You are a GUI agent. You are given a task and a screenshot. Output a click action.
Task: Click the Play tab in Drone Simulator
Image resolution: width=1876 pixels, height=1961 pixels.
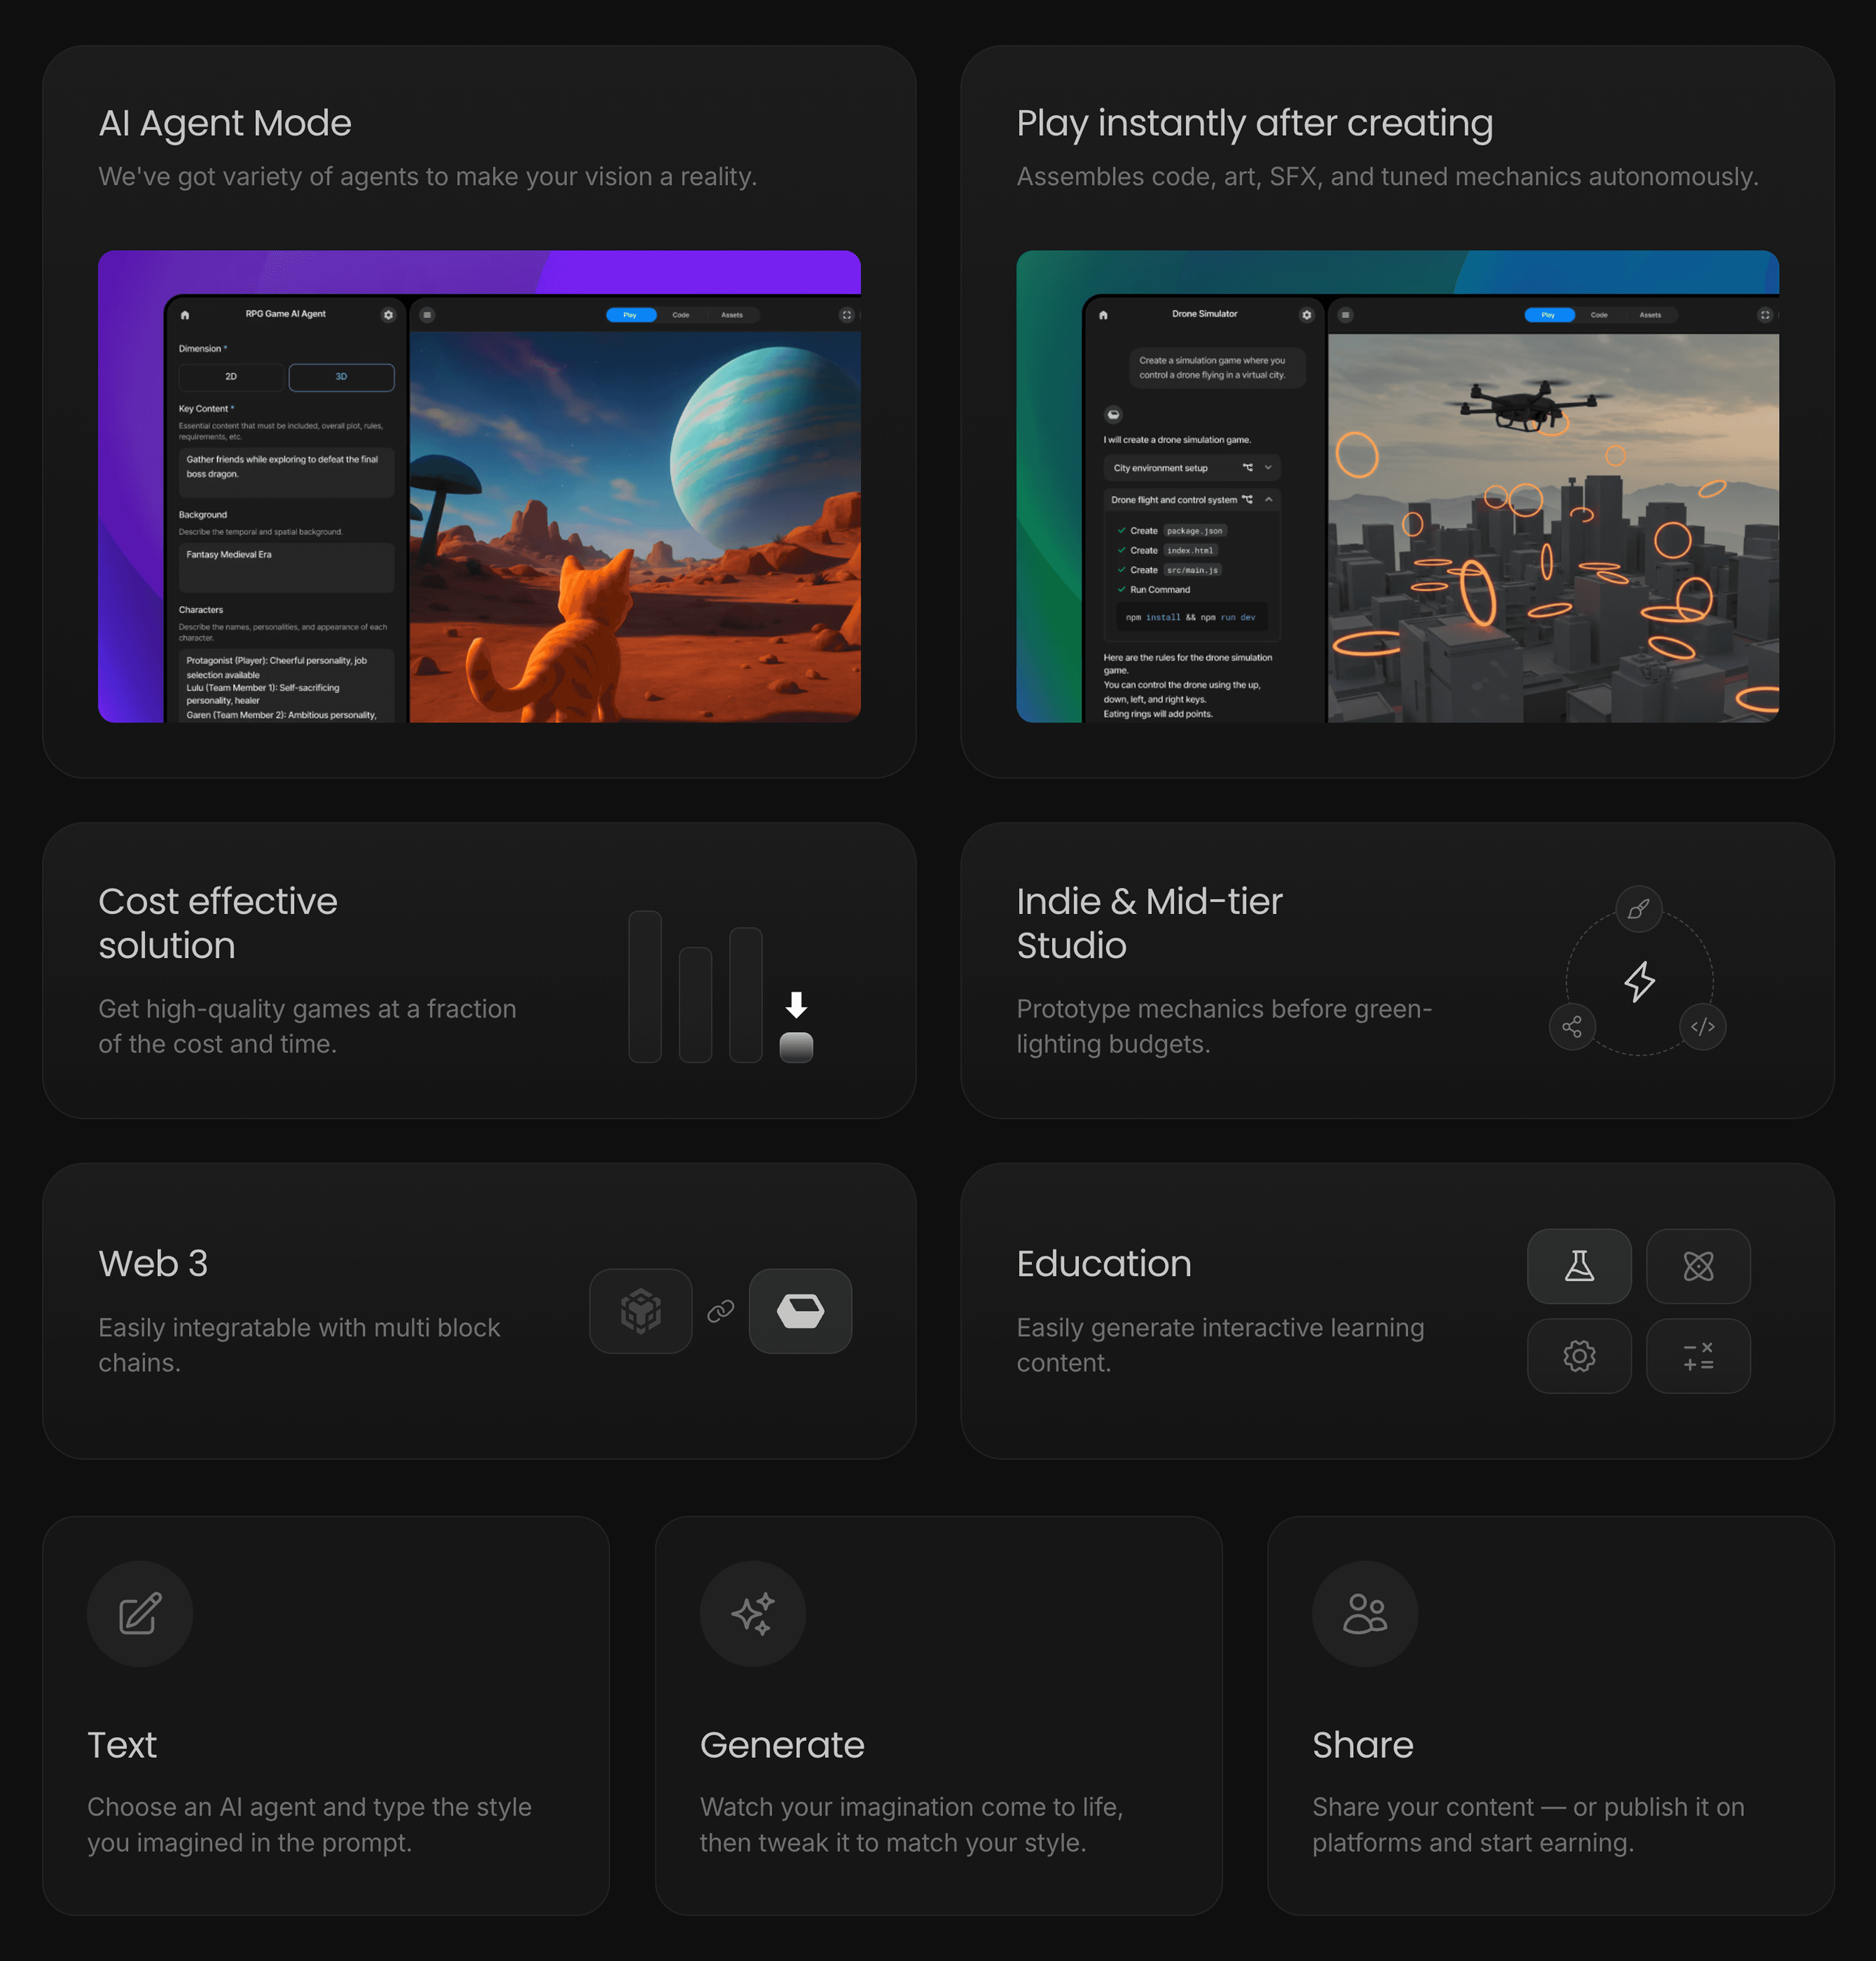[x=1547, y=315]
